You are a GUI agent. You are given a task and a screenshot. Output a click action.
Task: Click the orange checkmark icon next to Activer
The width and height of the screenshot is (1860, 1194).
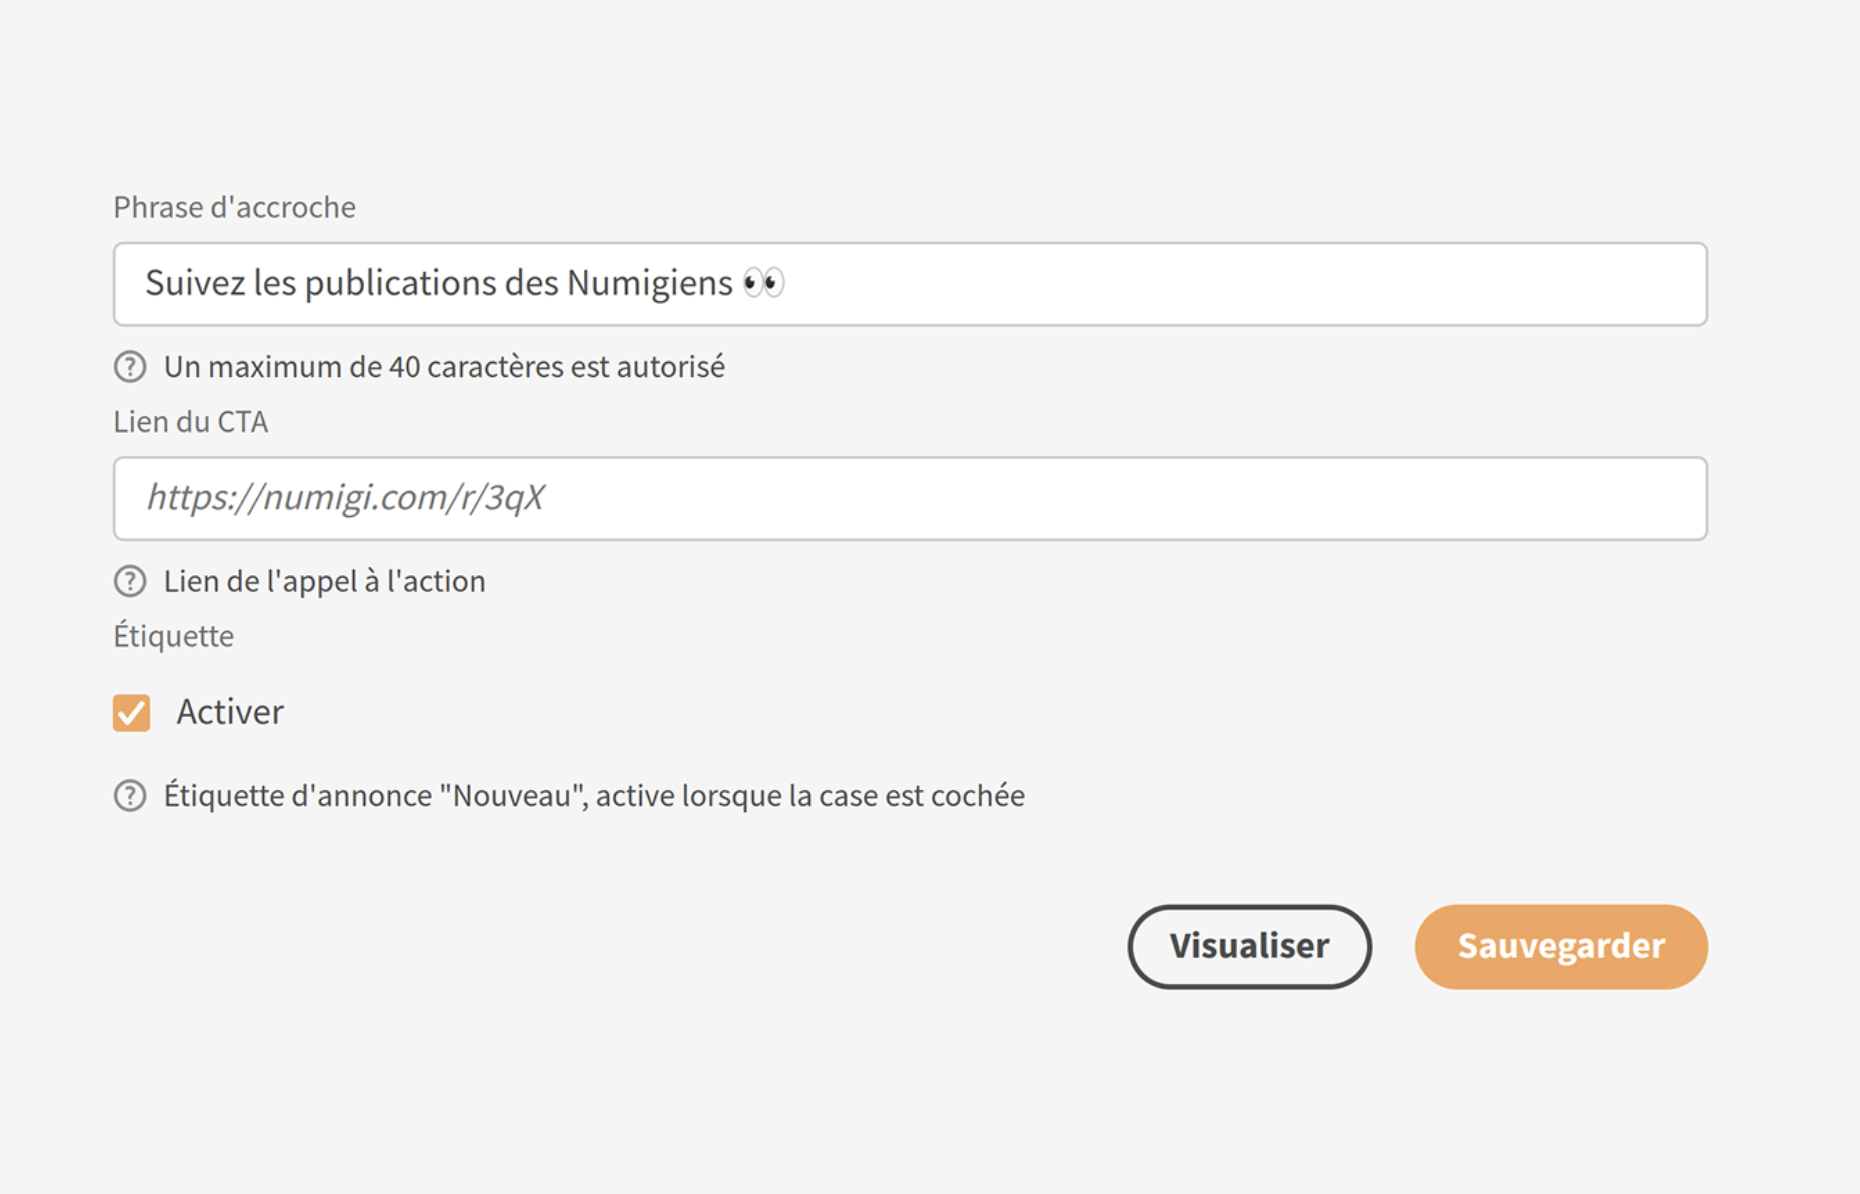[131, 712]
